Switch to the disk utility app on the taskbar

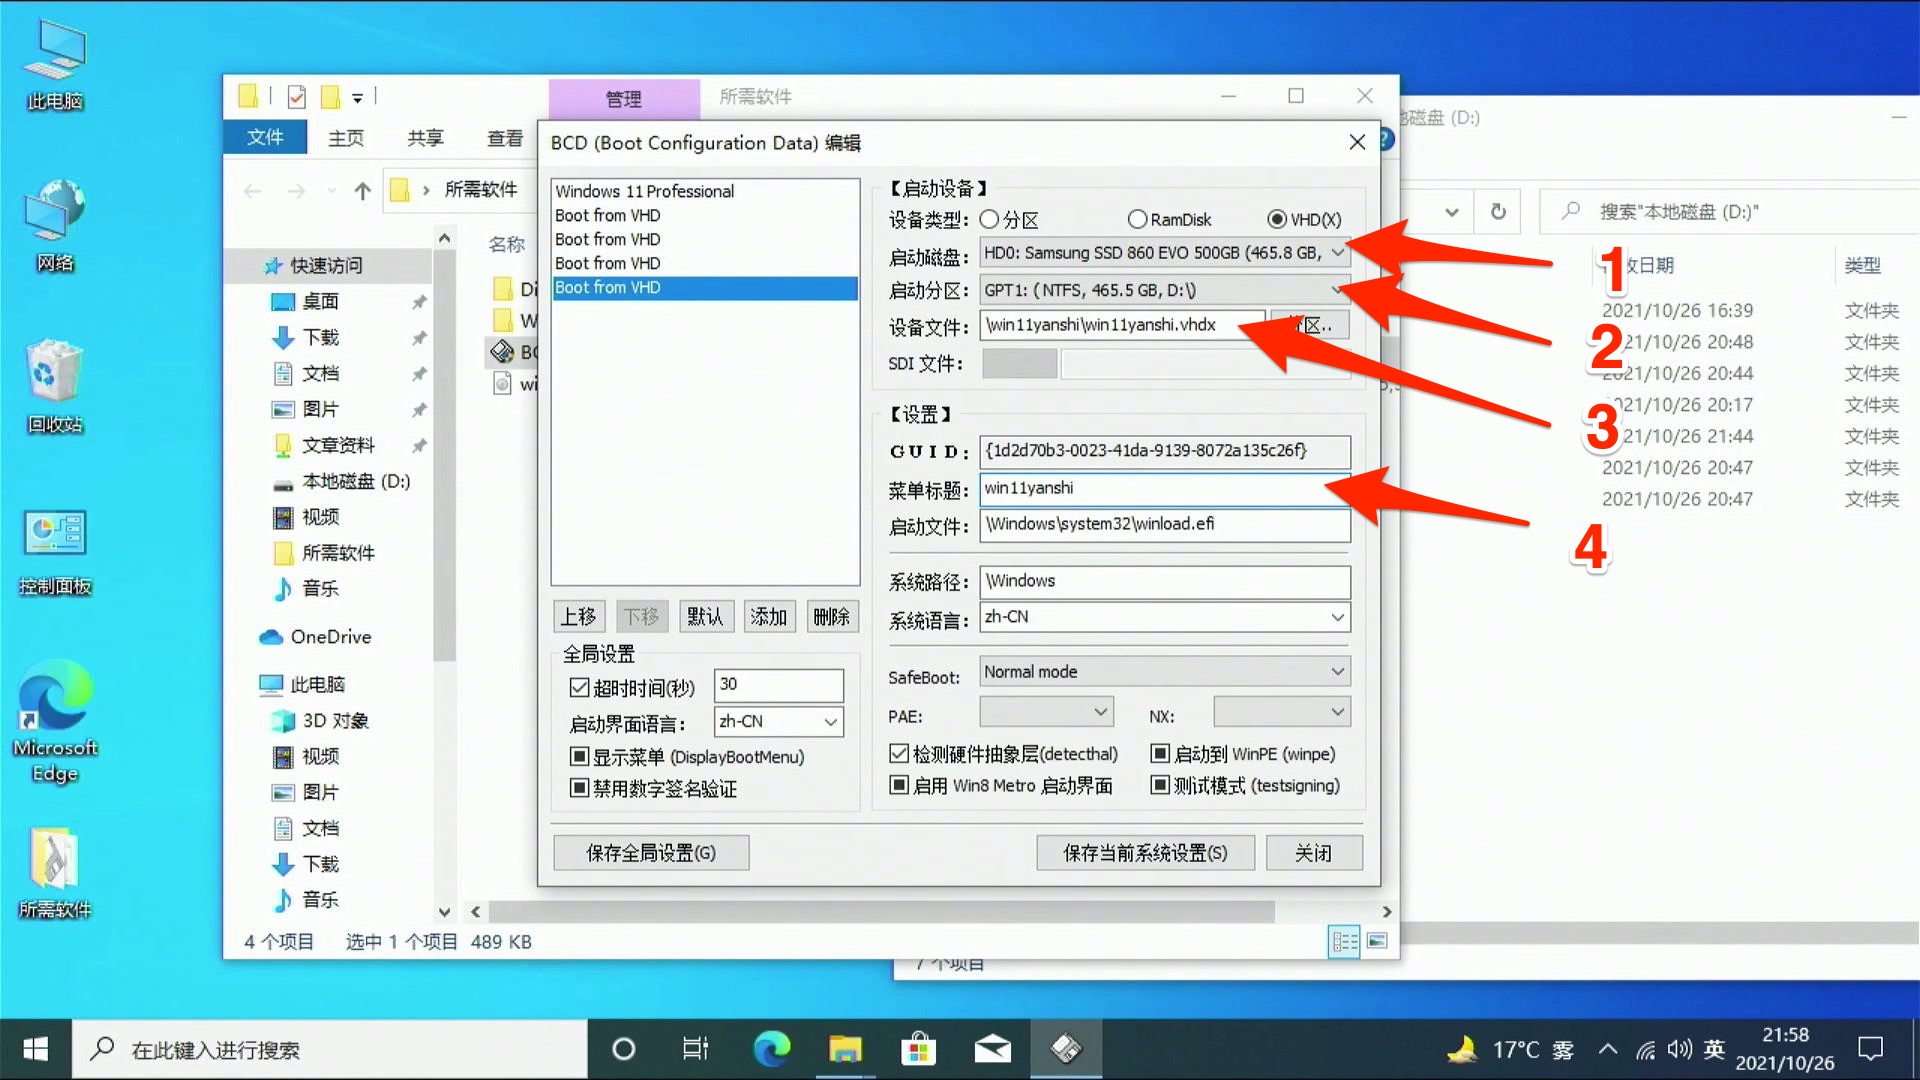(1066, 1049)
